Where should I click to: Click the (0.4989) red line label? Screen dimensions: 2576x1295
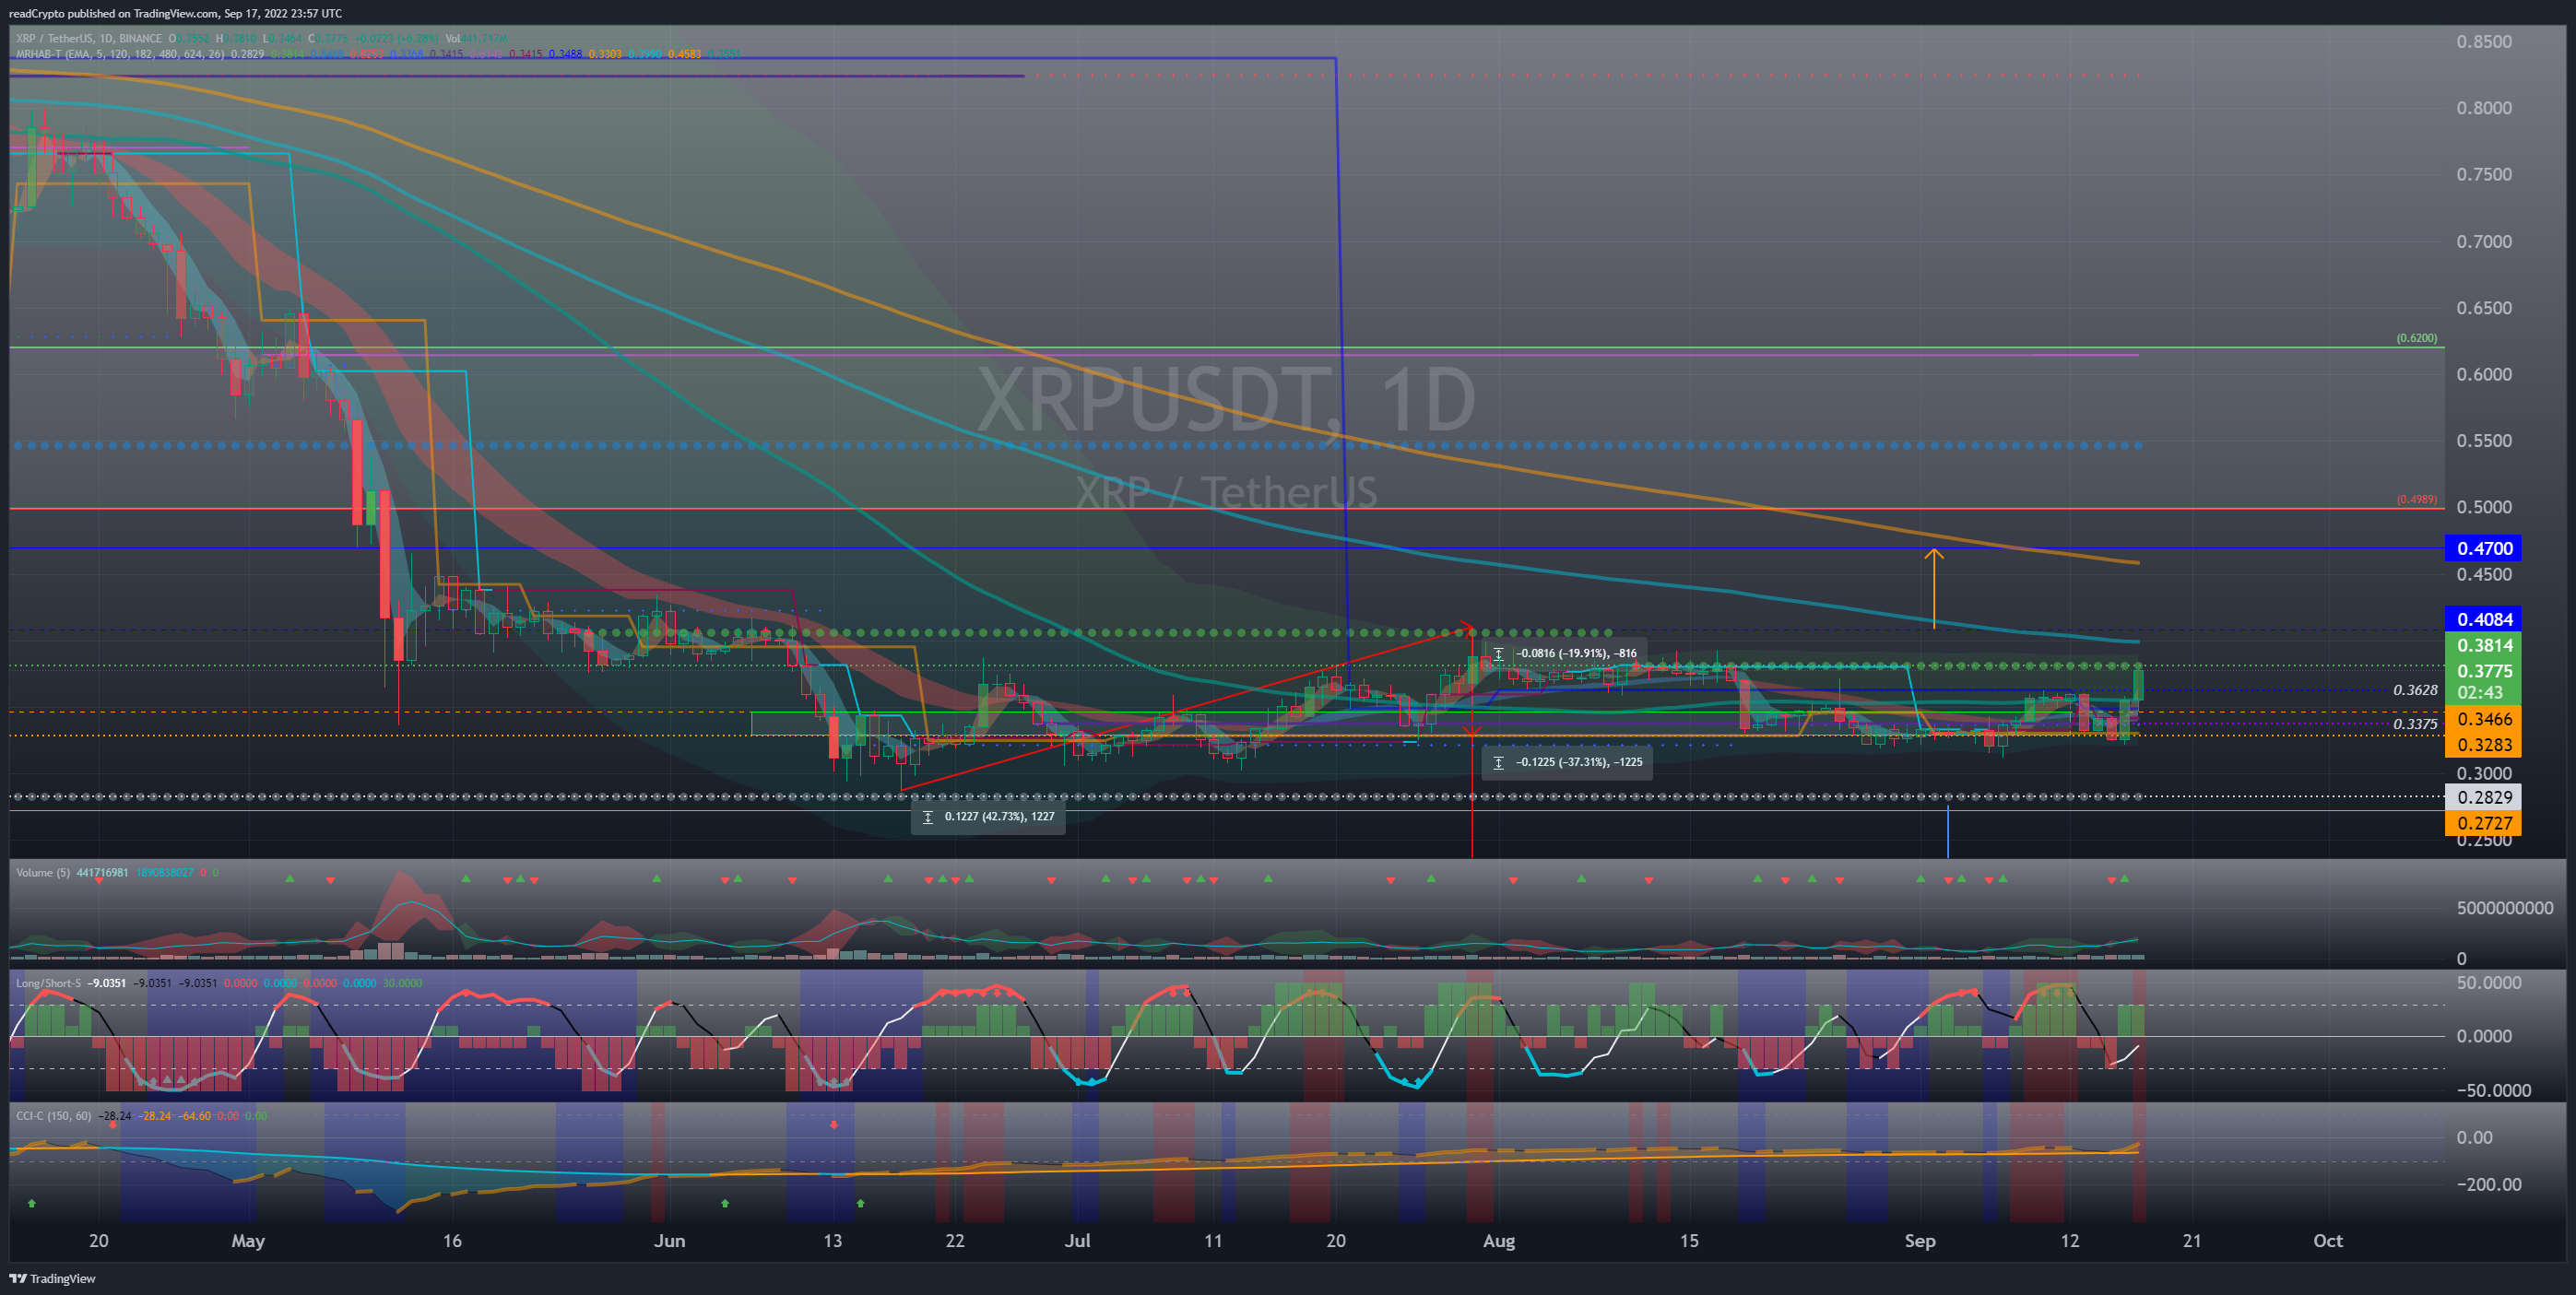pos(2416,499)
